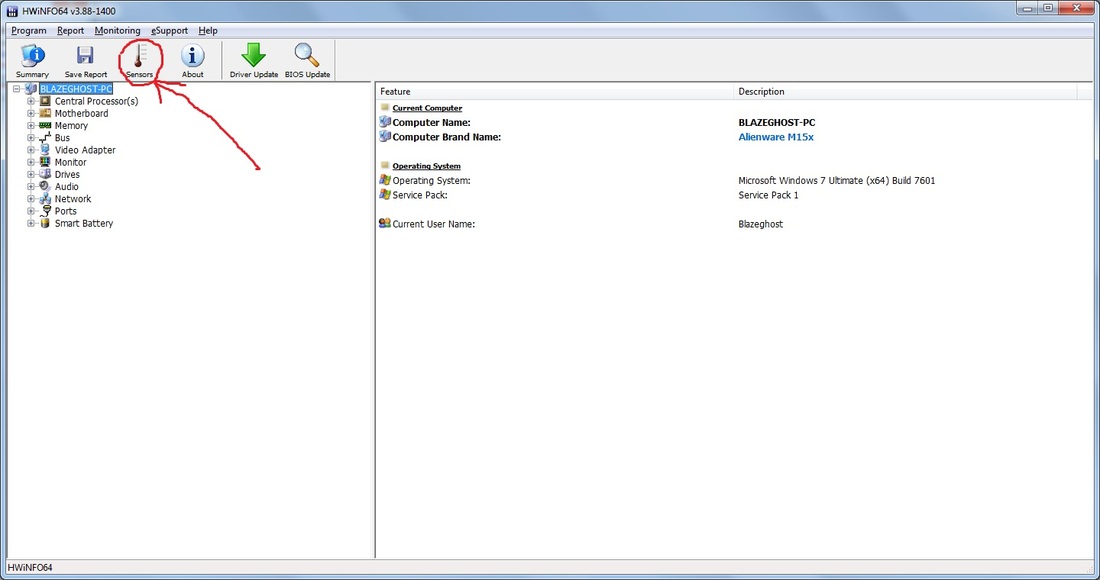Expand the Monitor node
Screen dimensions: 1100x580
click(31, 162)
